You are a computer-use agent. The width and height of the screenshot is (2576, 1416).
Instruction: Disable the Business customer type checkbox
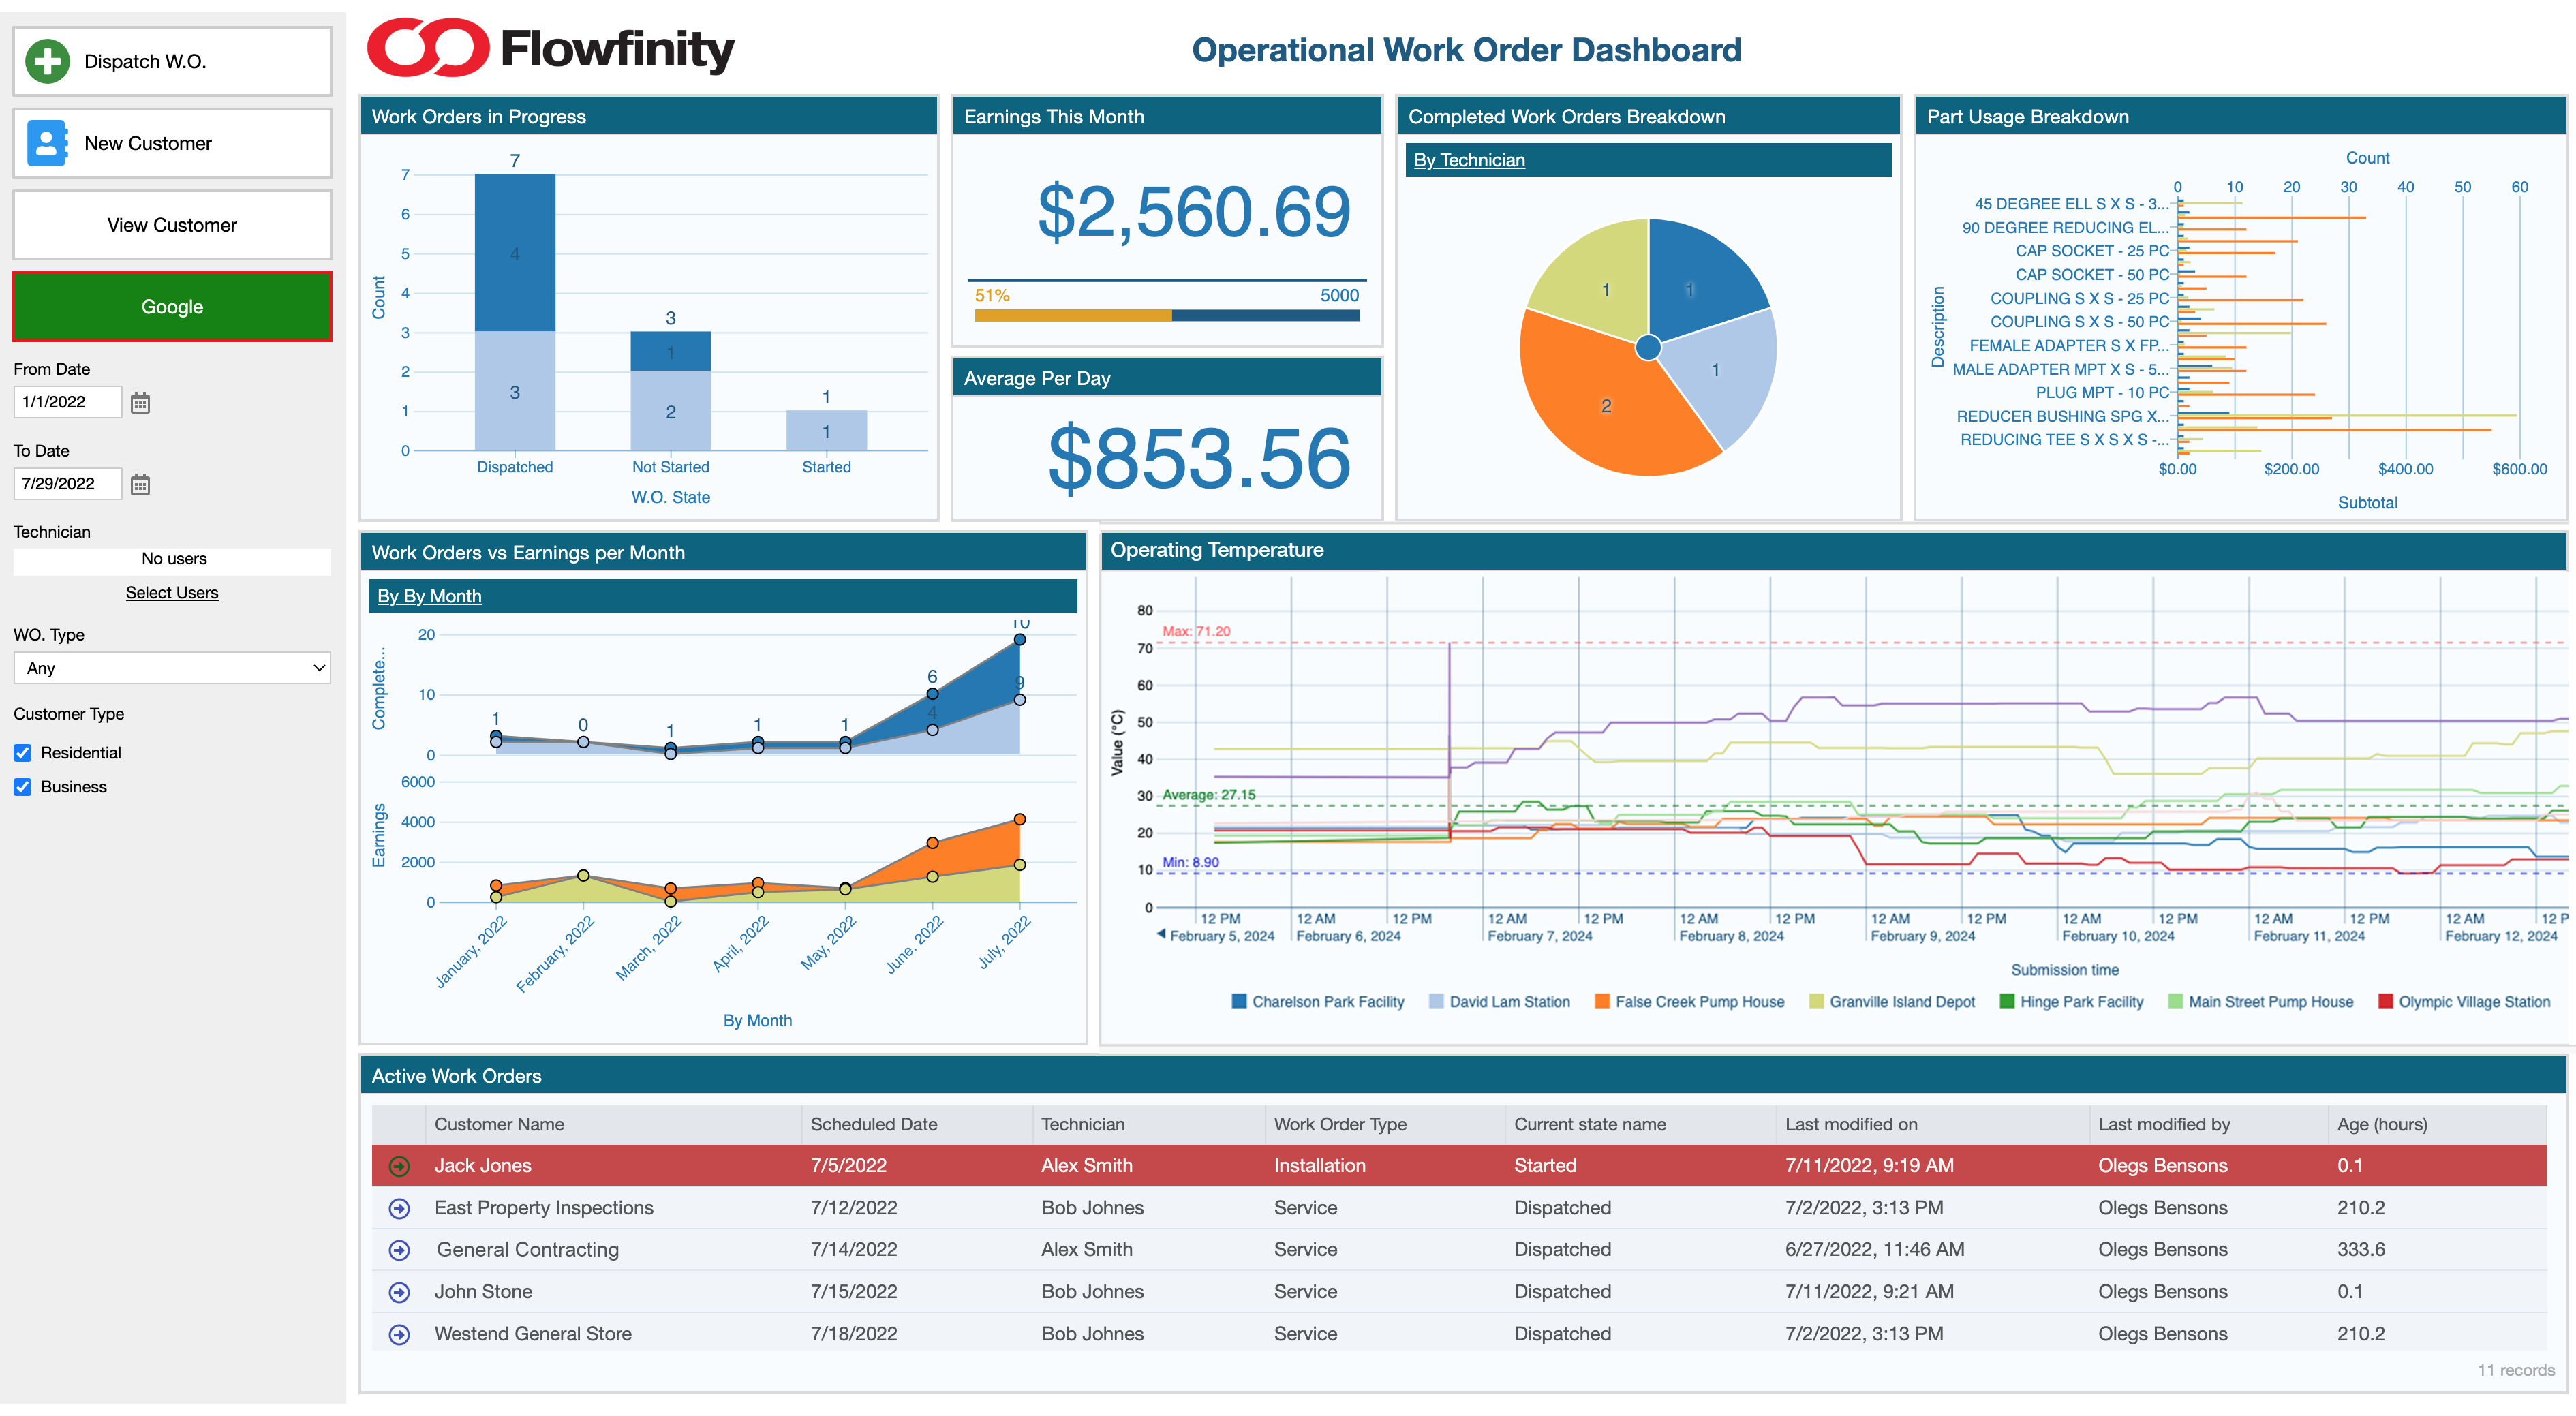(x=23, y=787)
